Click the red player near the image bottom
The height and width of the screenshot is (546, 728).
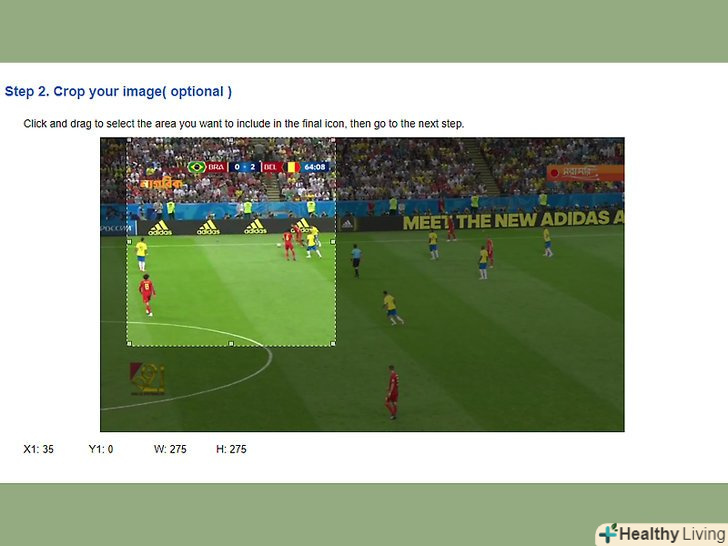pyautogui.click(x=392, y=392)
